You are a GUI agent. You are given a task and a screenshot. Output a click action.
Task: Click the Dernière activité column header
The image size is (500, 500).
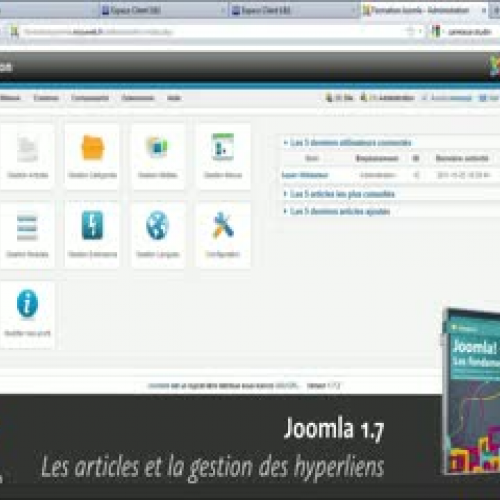462,158
